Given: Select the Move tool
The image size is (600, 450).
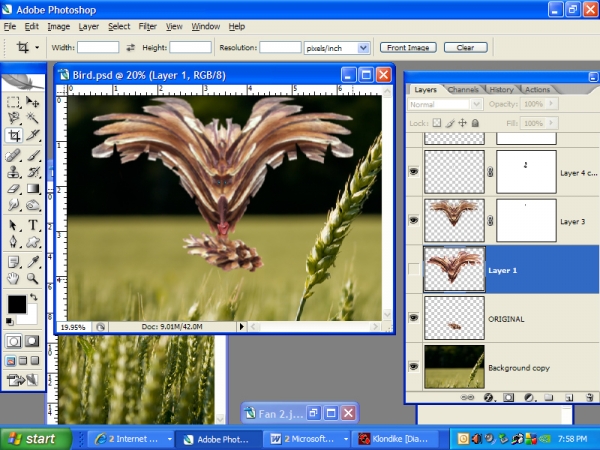Looking at the screenshot, I should (33, 102).
